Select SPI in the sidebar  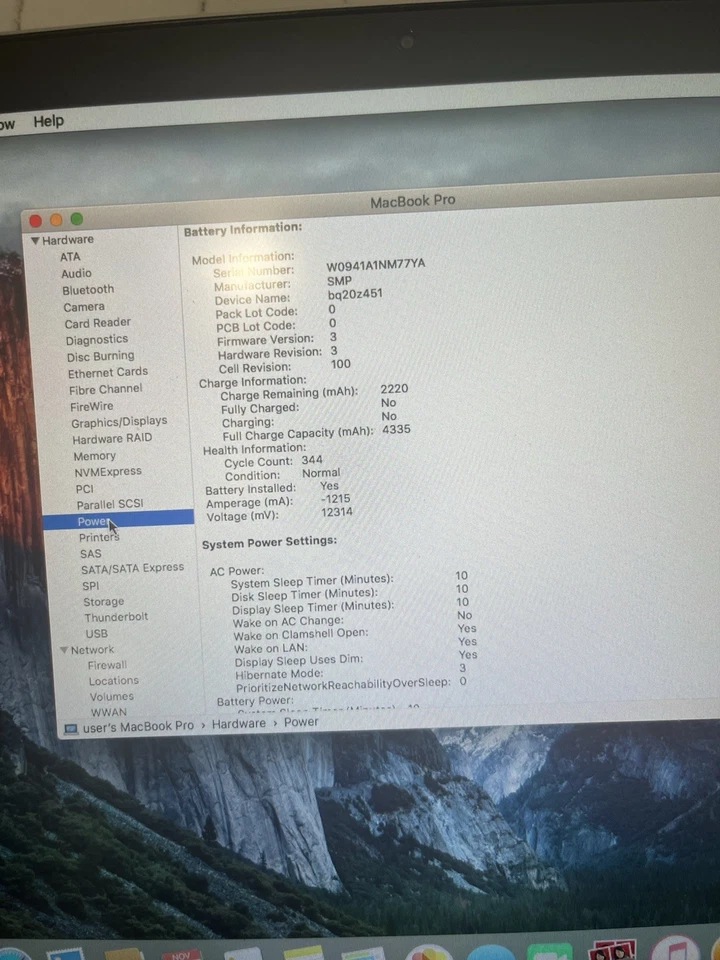point(90,586)
